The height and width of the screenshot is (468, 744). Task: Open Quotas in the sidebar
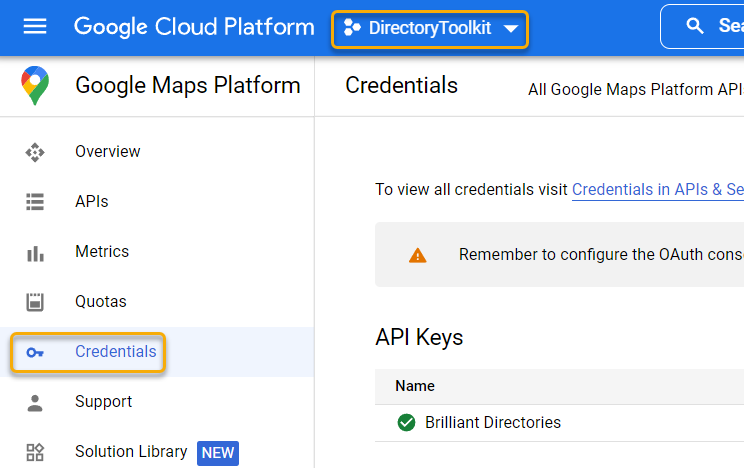point(101,301)
